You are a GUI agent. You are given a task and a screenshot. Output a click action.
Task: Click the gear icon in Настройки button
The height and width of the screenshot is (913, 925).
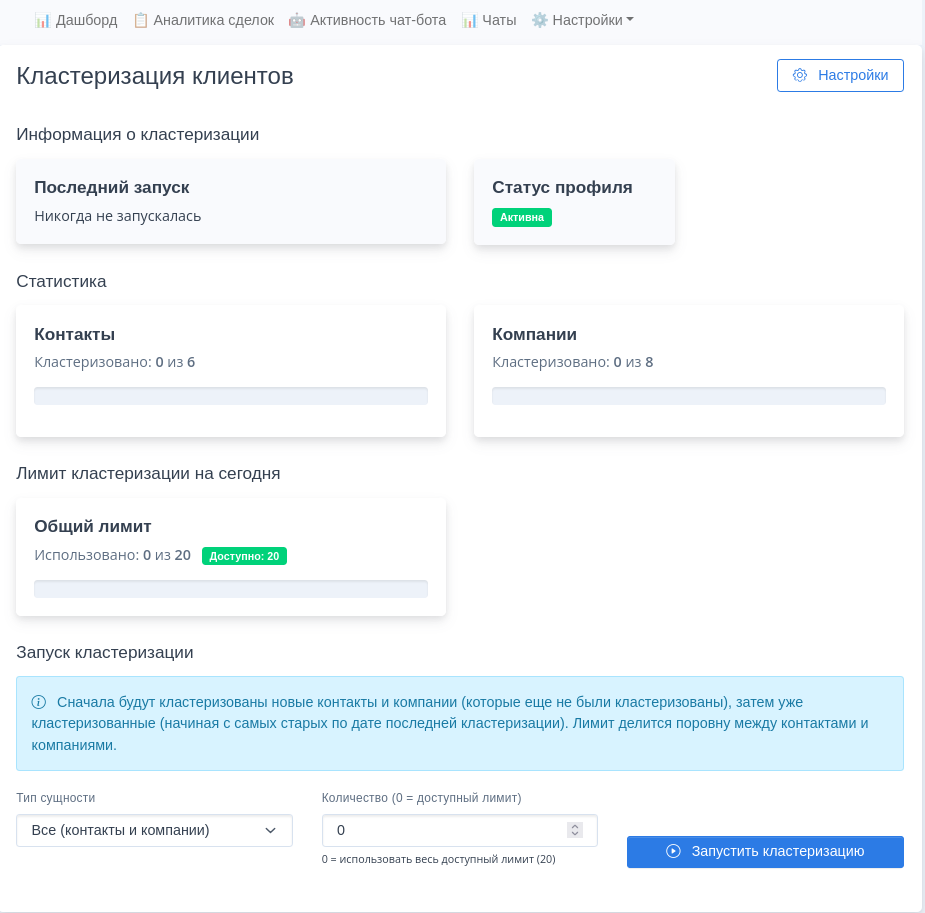coord(800,75)
